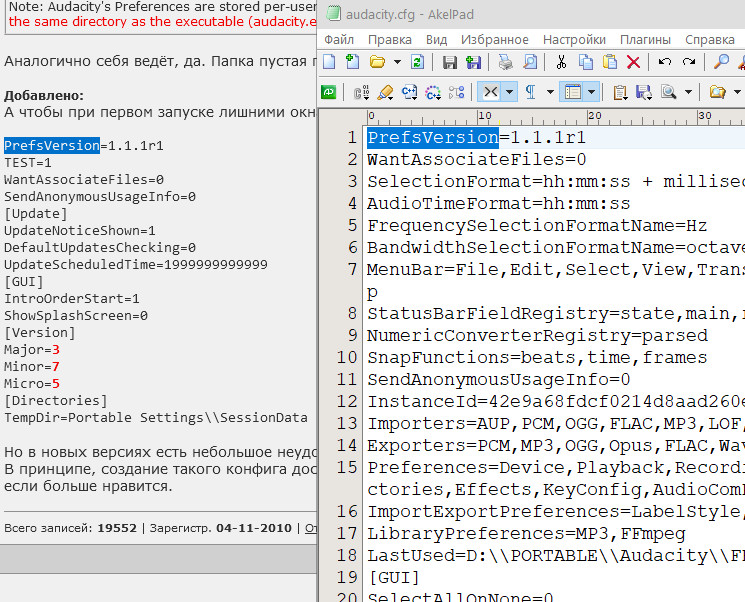
Task: Click the audacity.cfg - AkelPad title bar
Action: point(531,14)
